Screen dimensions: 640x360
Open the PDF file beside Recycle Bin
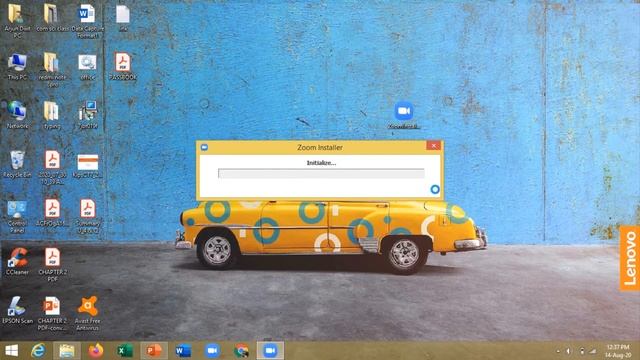52,167
